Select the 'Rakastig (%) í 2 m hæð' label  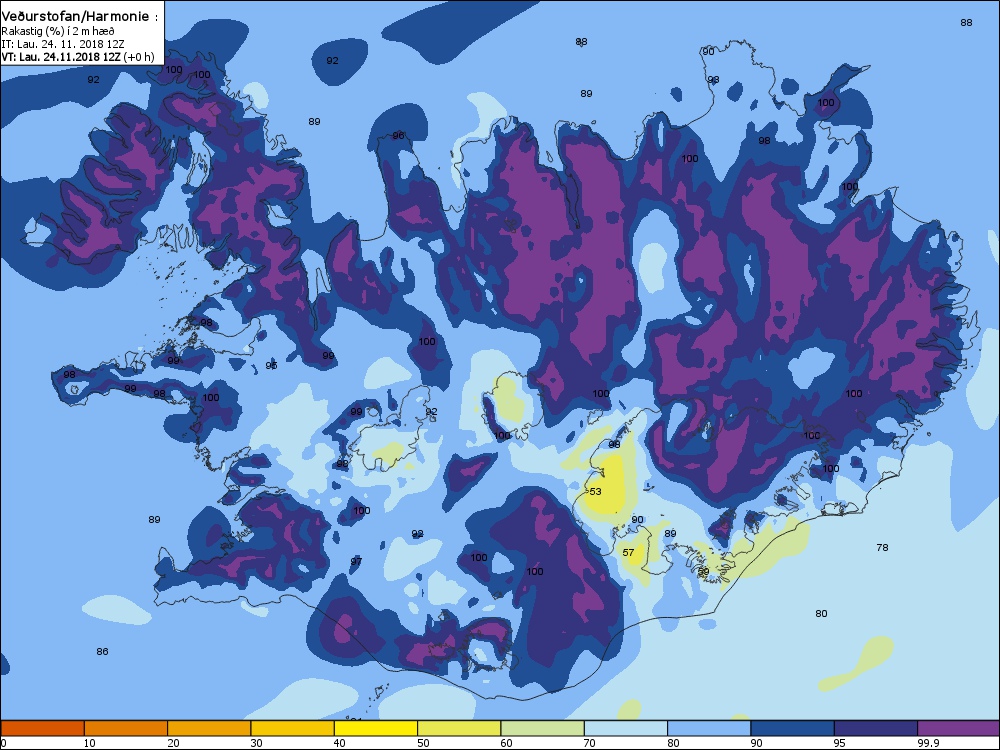[58, 31]
